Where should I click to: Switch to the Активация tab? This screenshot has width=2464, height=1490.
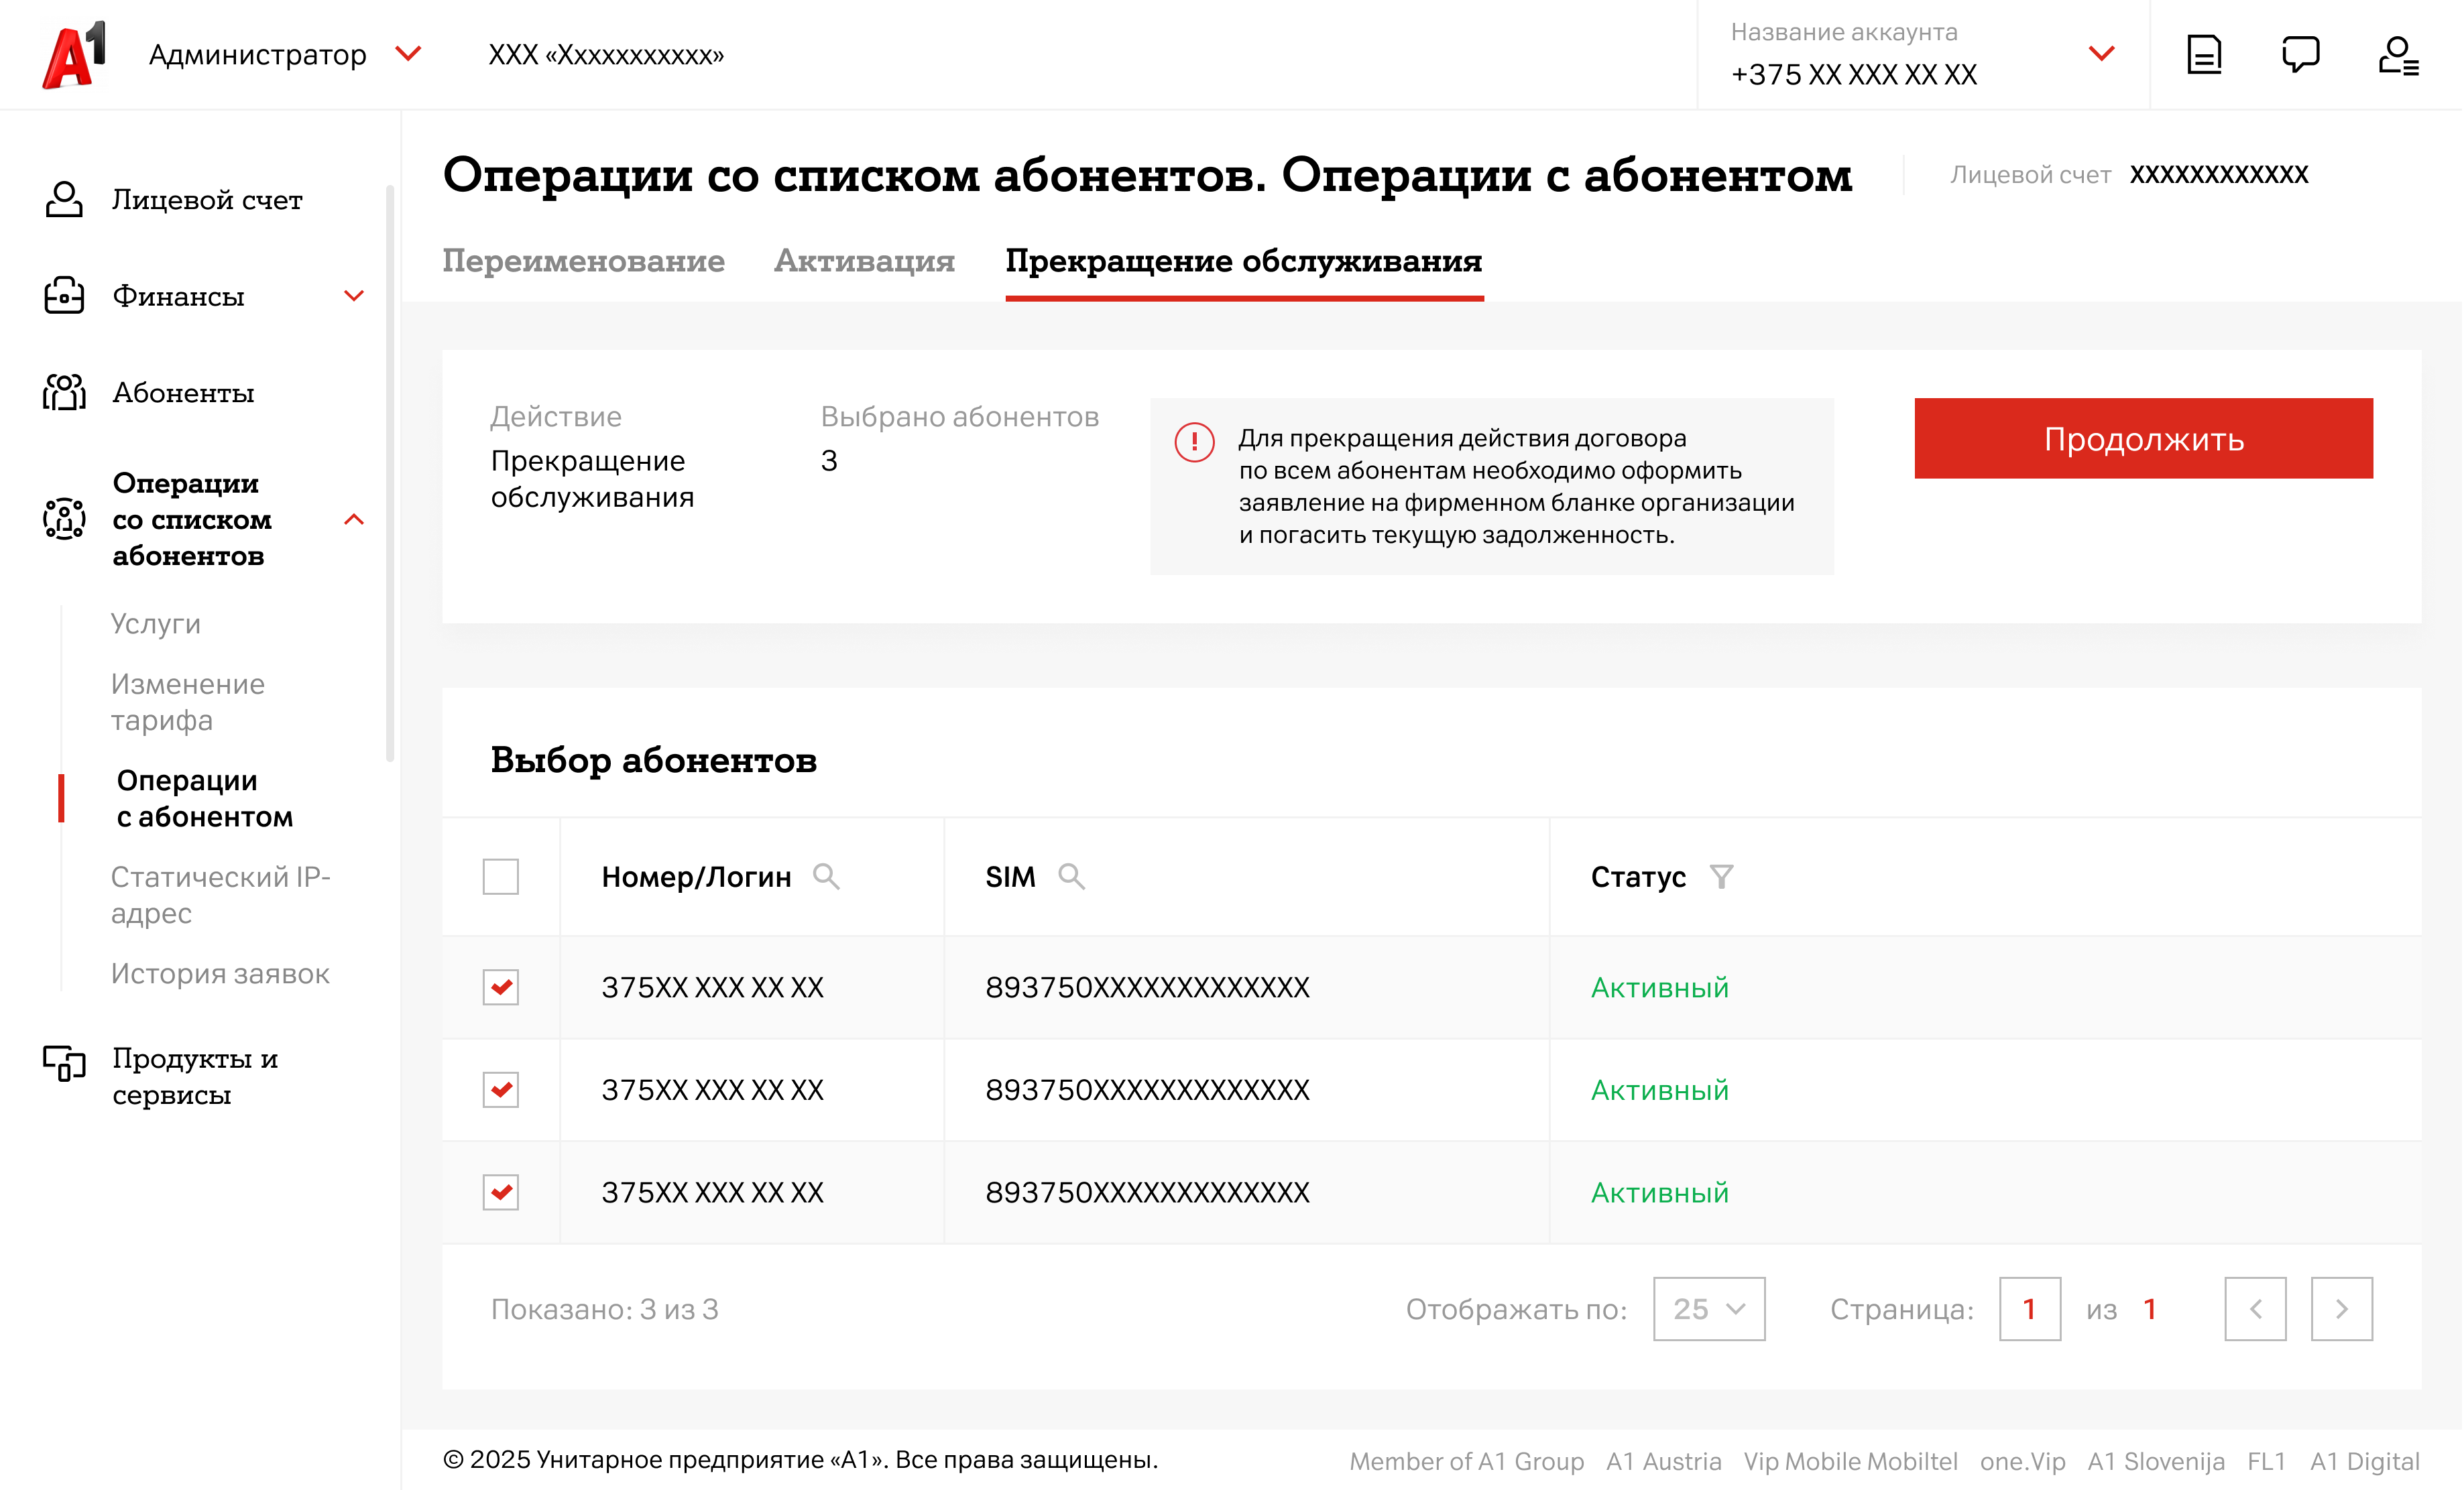pos(864,261)
